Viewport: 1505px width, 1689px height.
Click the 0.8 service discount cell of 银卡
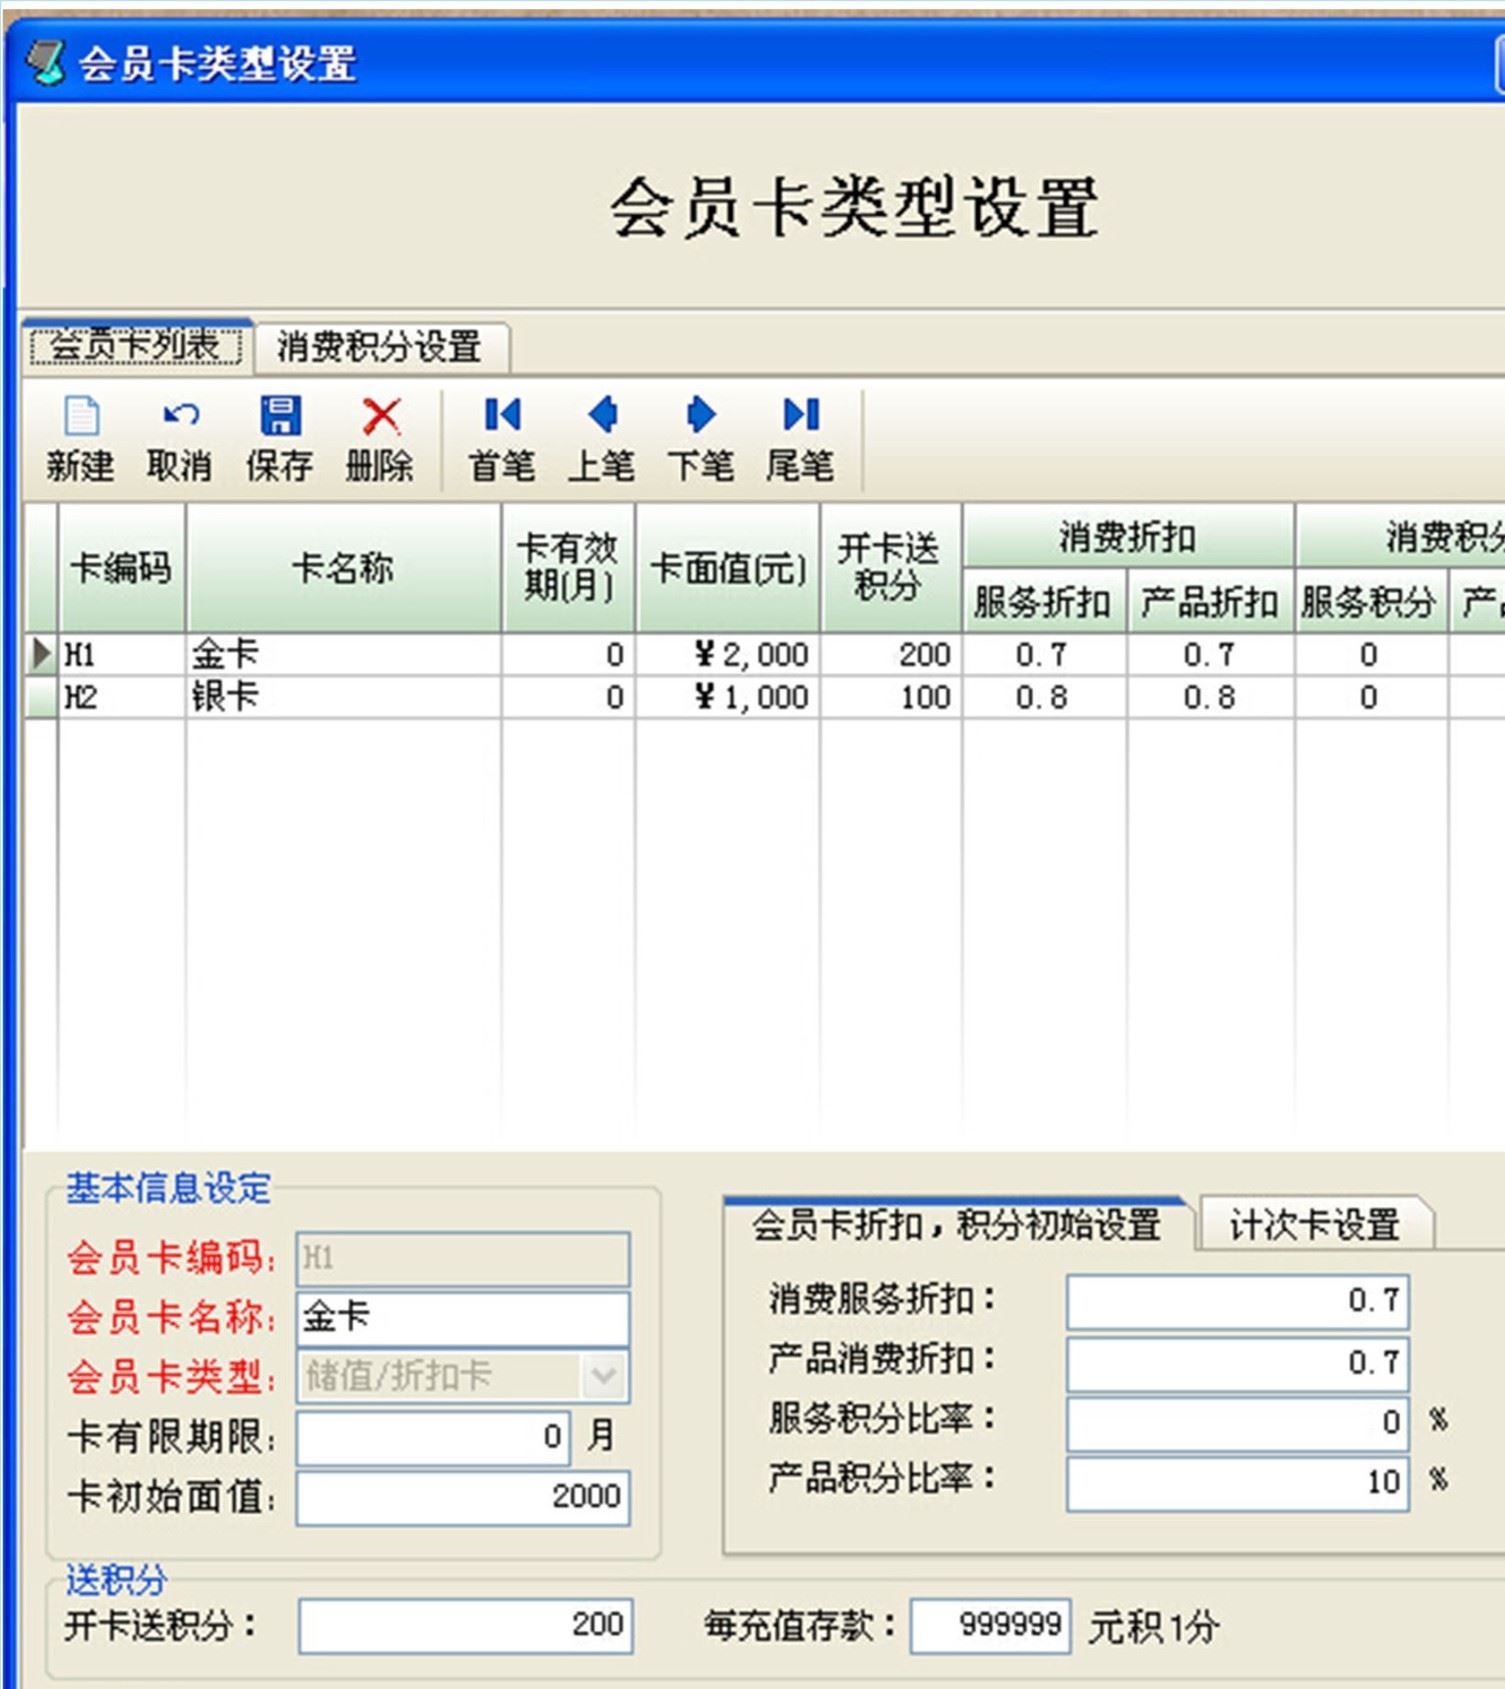coord(1044,696)
